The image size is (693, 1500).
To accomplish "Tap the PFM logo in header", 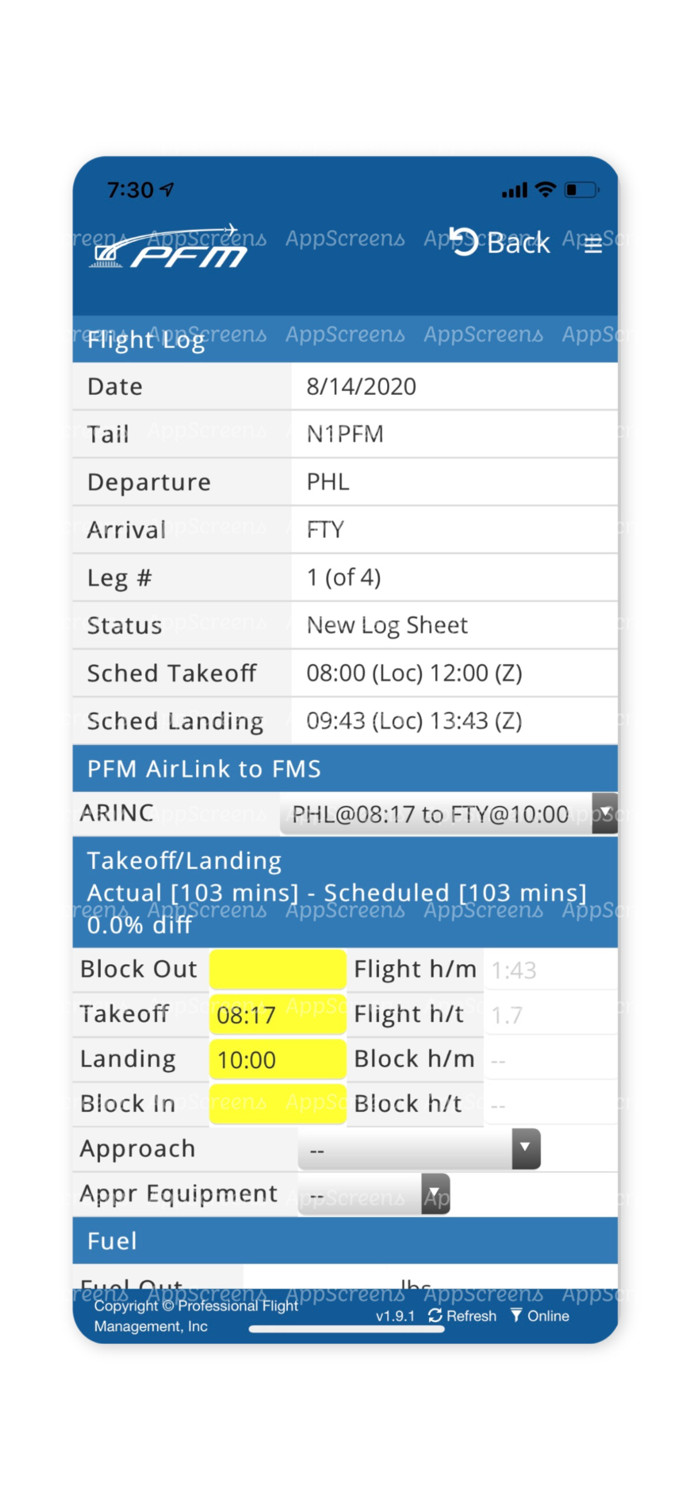I will (x=170, y=248).
